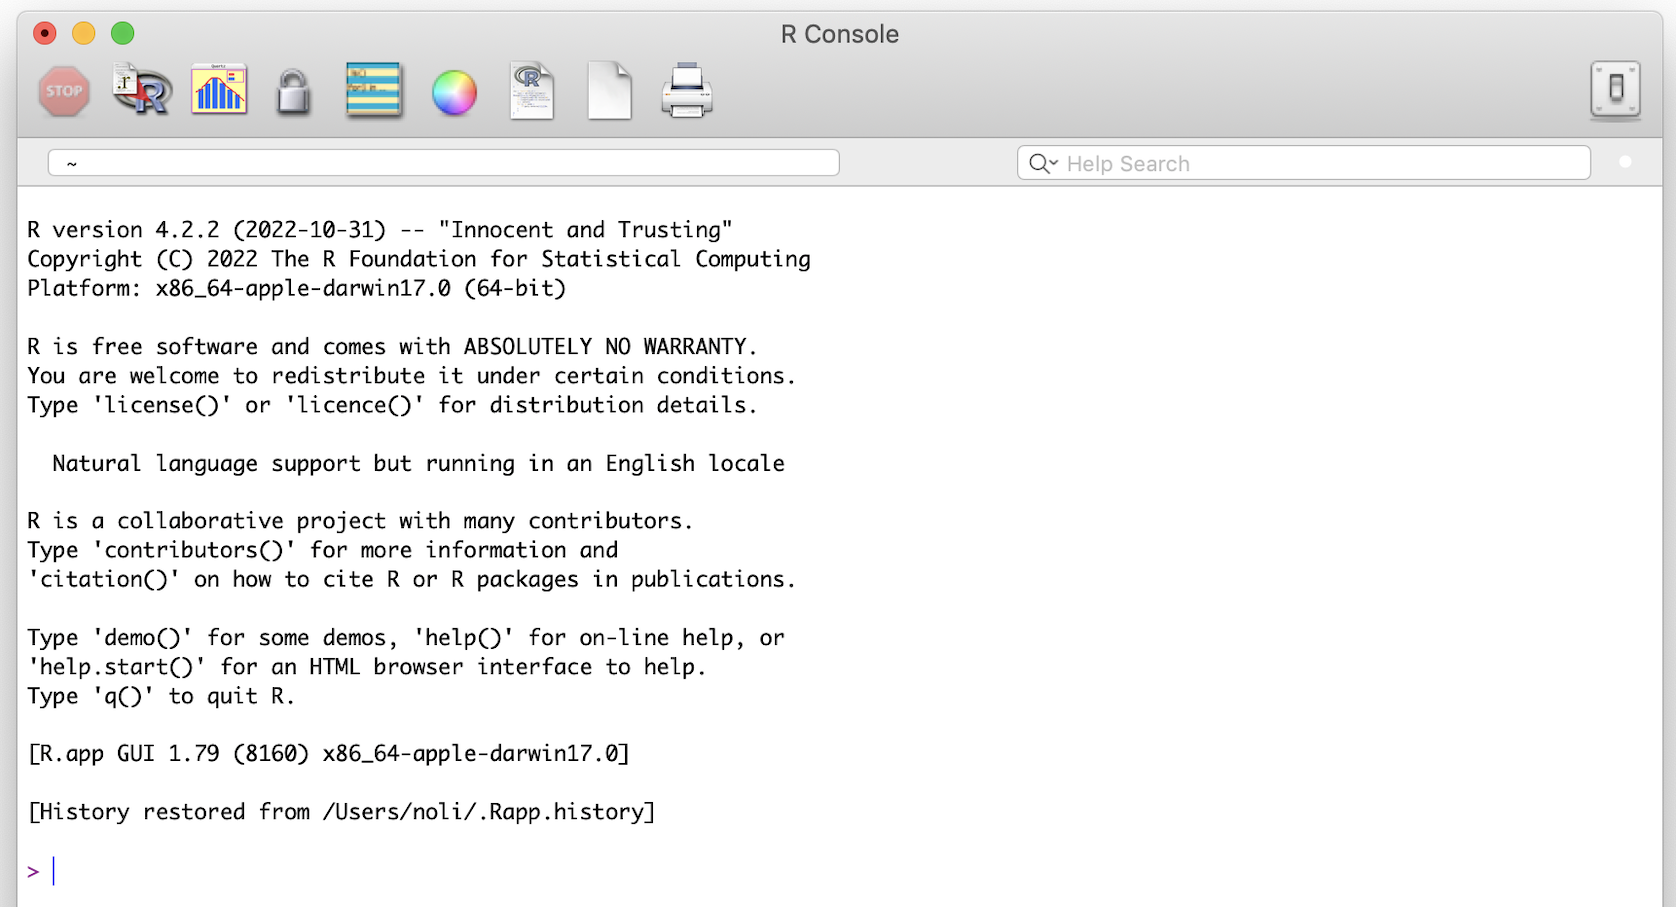Viewport: 1676px width, 907px height.
Task: Open the color wheel preferences icon
Action: [x=454, y=93]
